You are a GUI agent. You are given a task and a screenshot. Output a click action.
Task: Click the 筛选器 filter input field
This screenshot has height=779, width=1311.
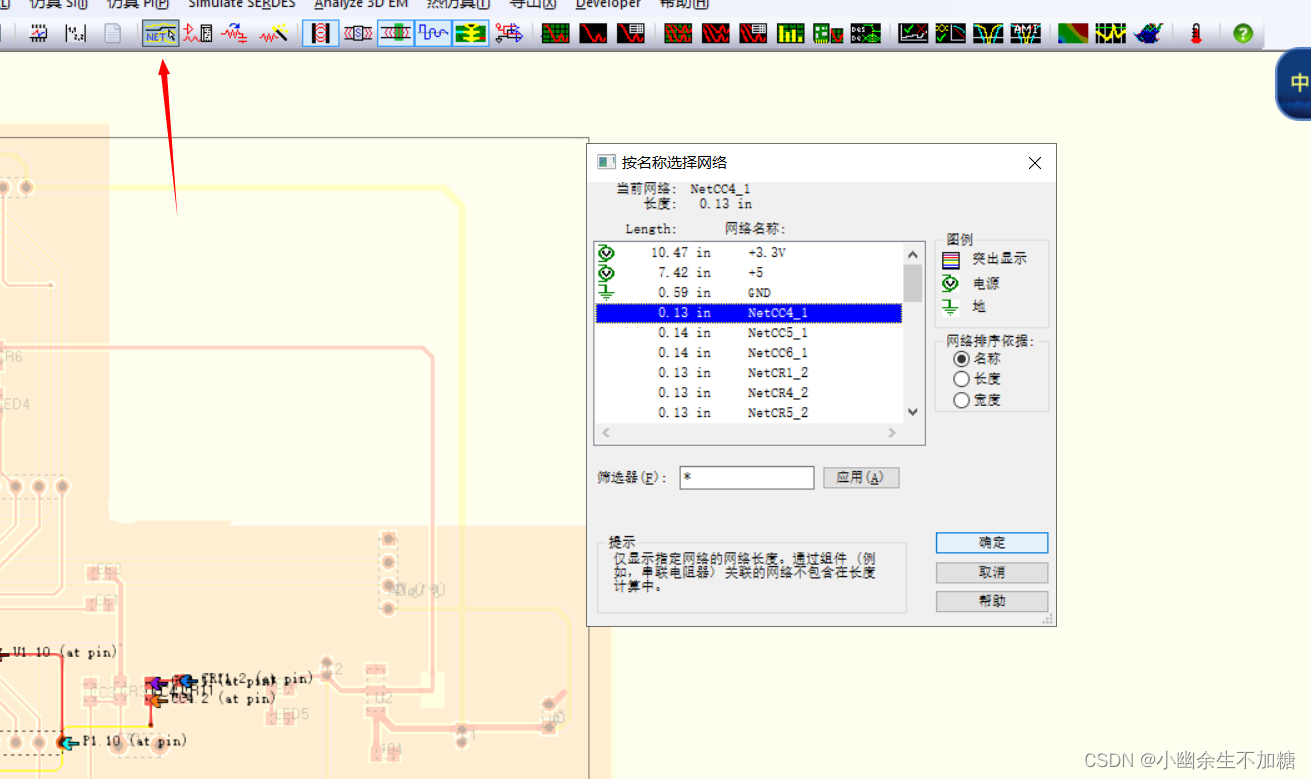[747, 478]
